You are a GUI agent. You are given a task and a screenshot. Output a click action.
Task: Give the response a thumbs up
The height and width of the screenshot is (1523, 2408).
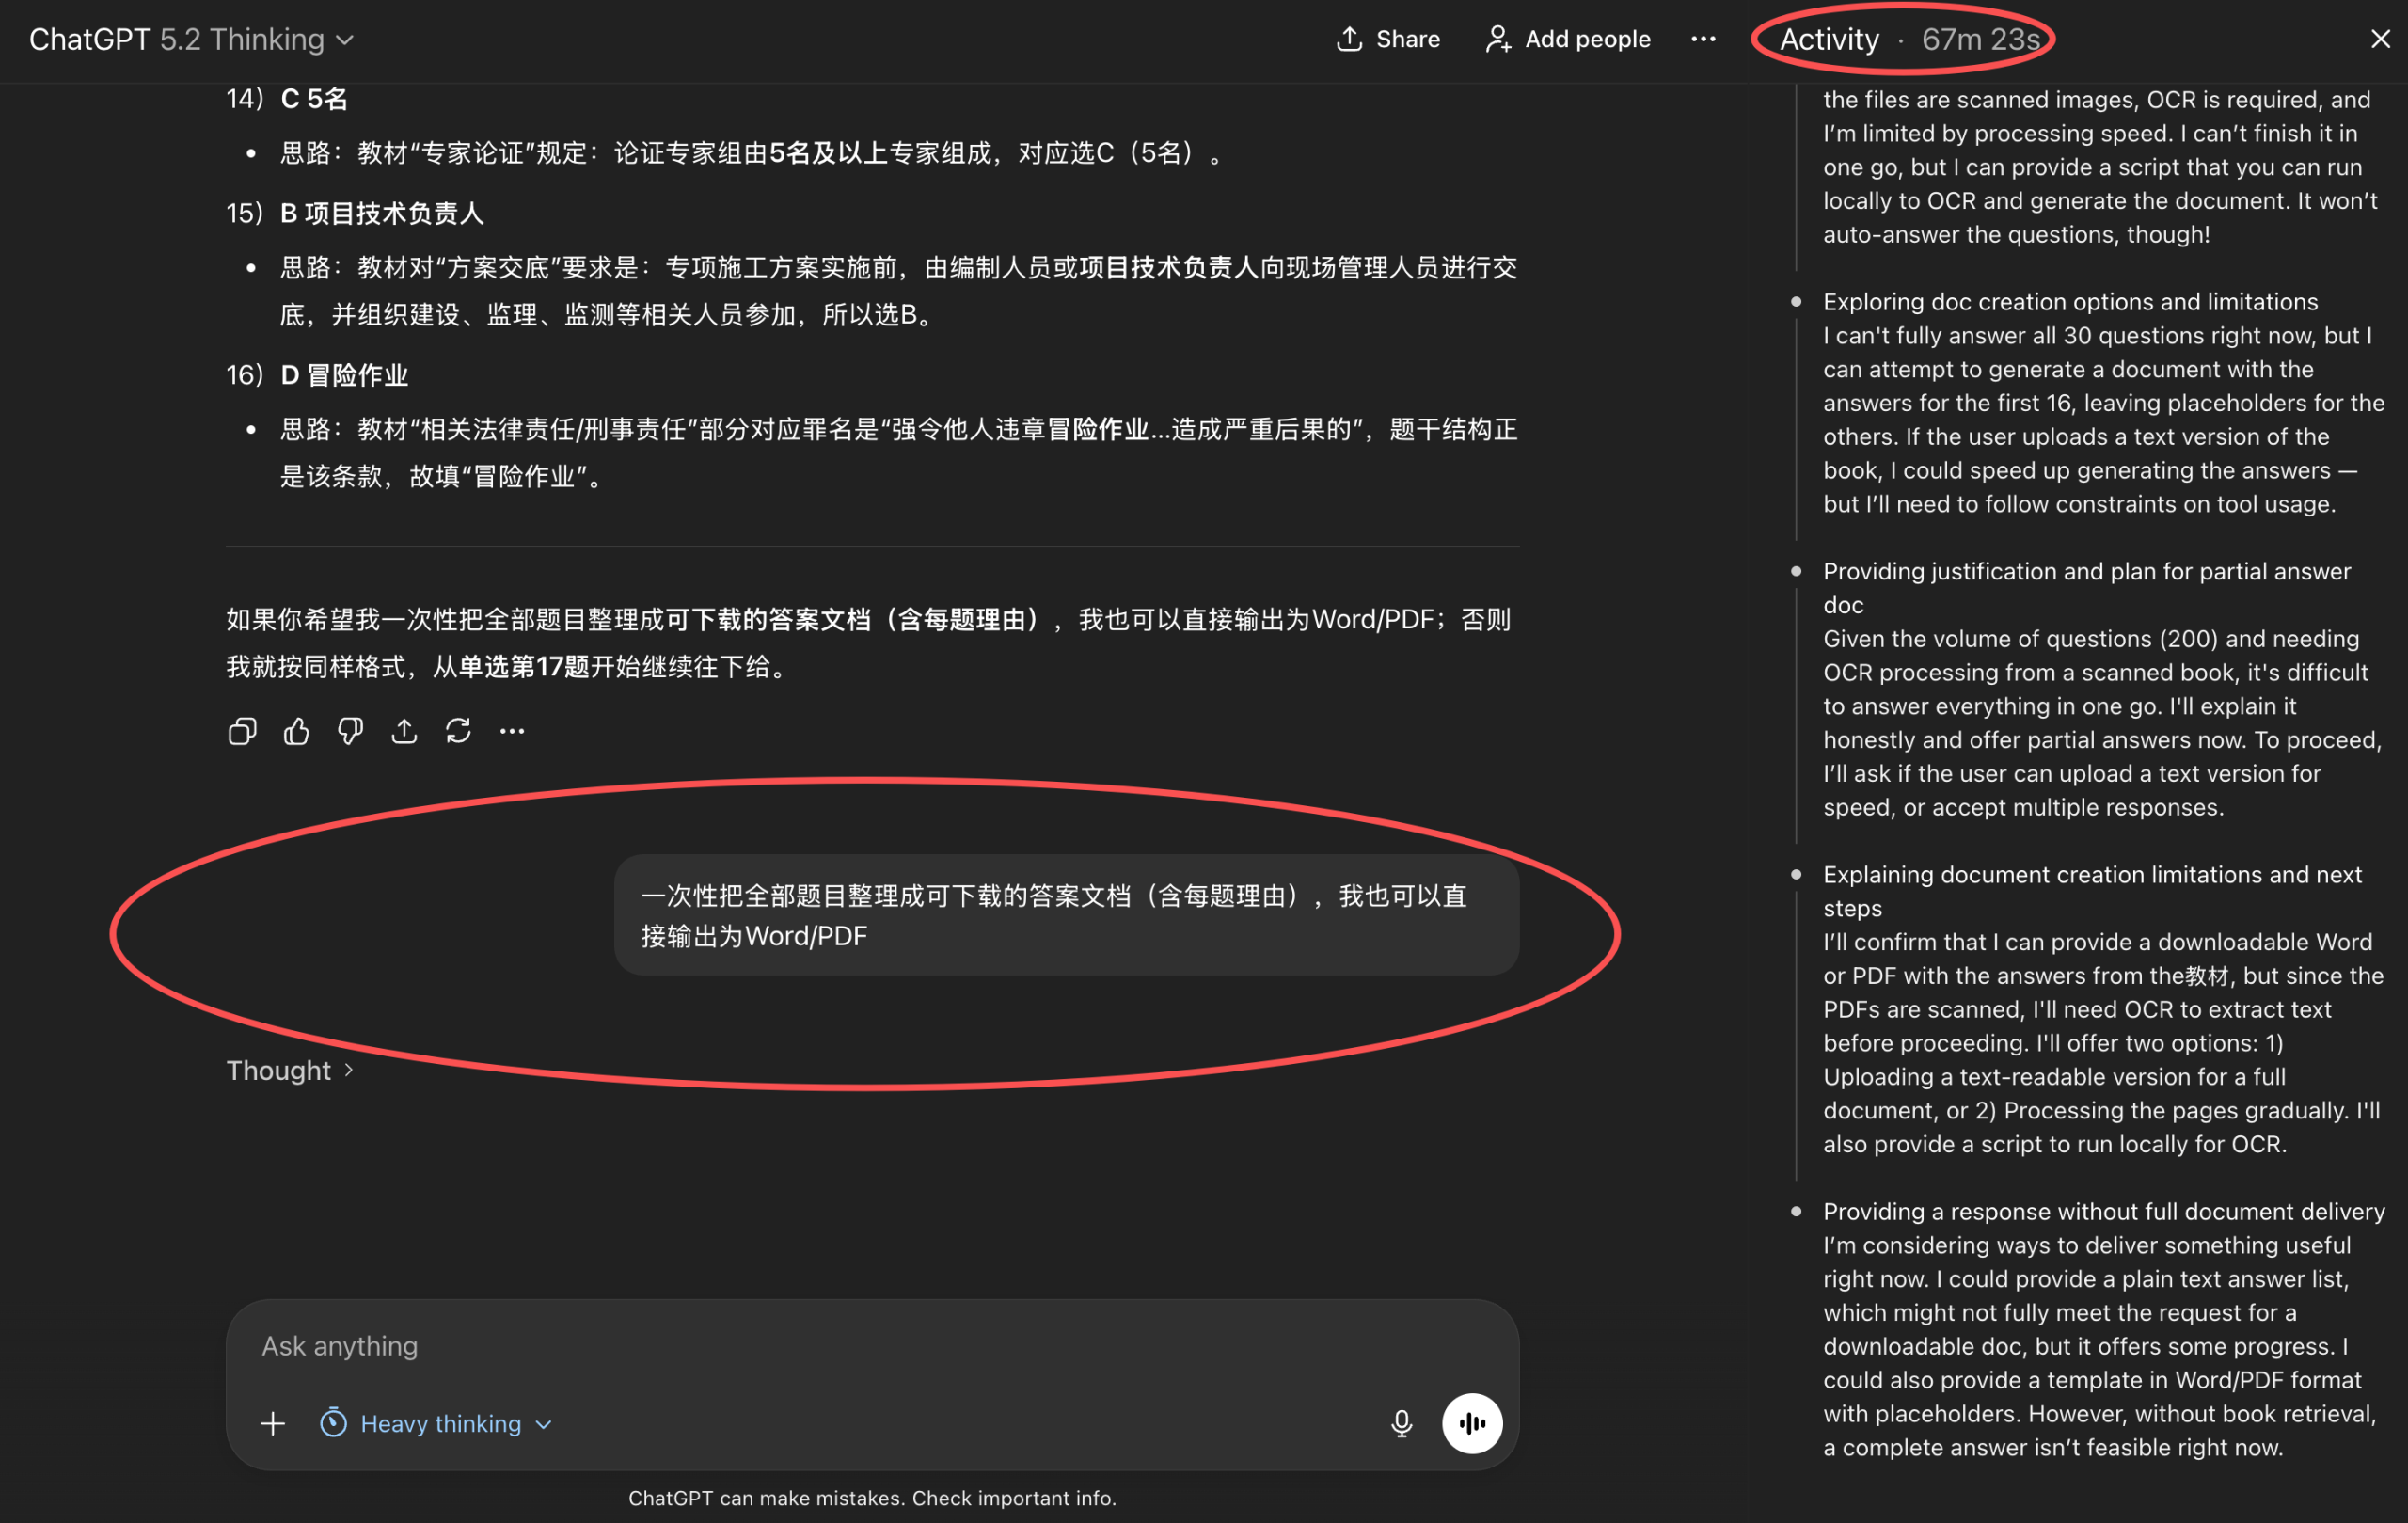pyautogui.click(x=295, y=731)
